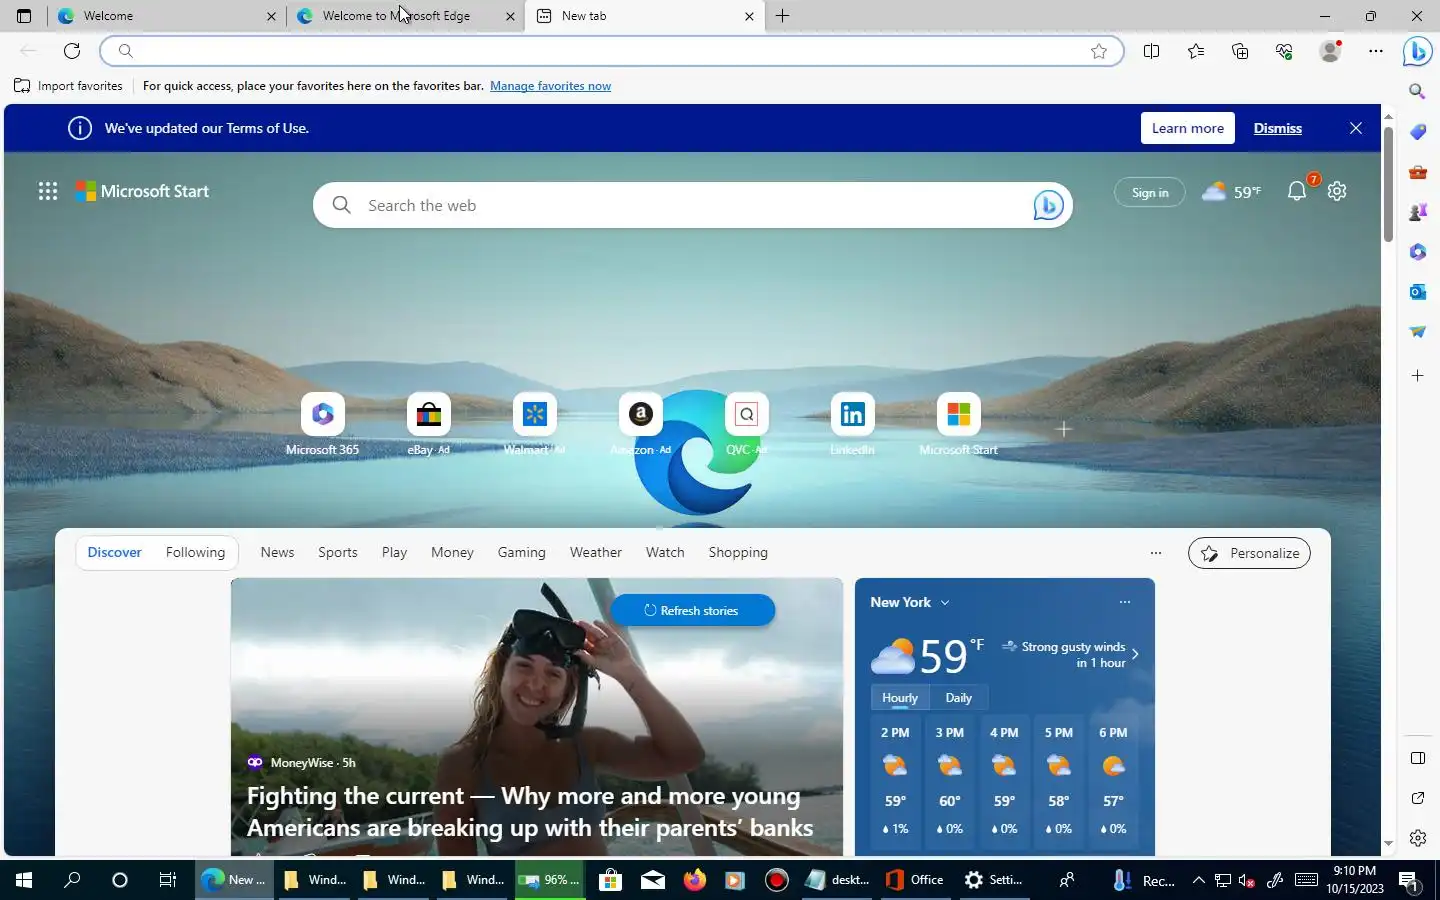
Task: Select Hourly forecast toggle
Action: [x=900, y=698]
